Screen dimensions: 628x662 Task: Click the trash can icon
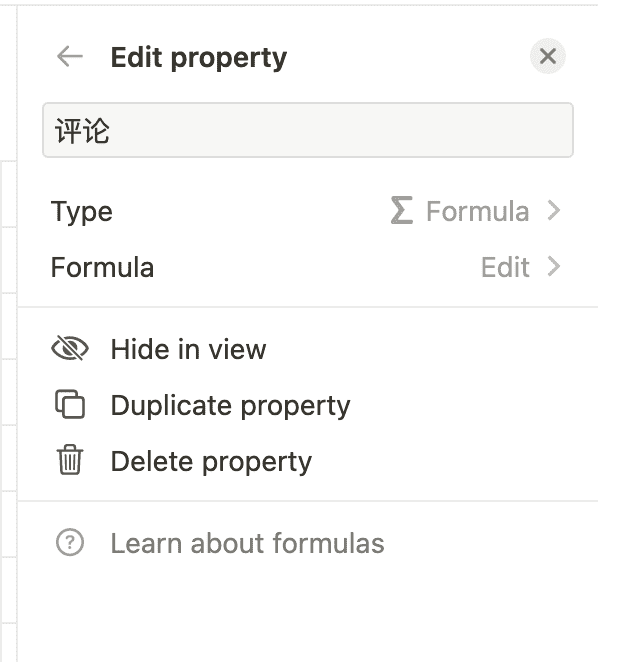(x=69, y=461)
